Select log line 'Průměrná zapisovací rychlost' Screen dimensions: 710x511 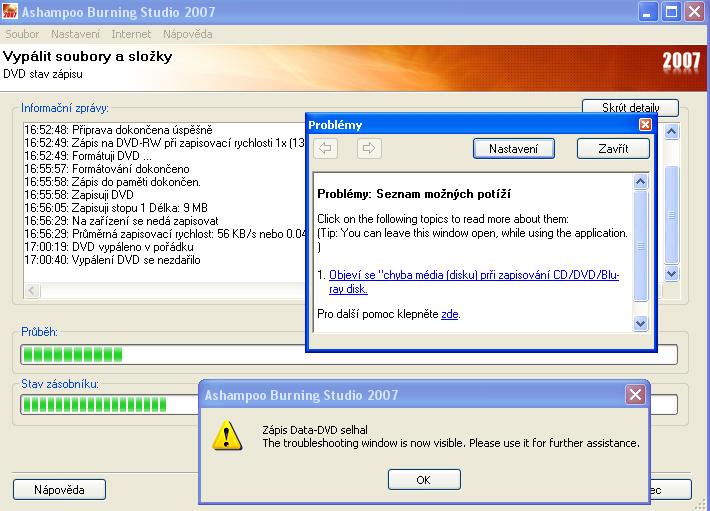[x=165, y=234]
